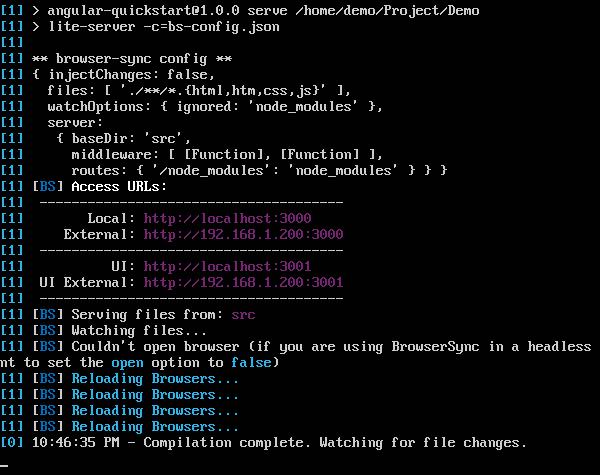Image resolution: width=600 pixels, height=475 pixels.
Task: Open the Local http://localhost:3000 URL
Action: click(227, 219)
